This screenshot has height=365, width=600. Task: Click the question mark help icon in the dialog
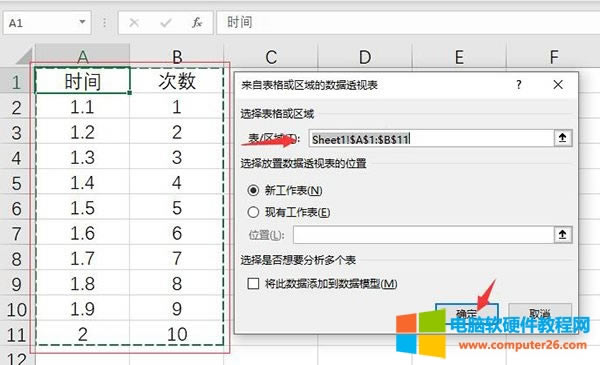pyautogui.click(x=518, y=85)
